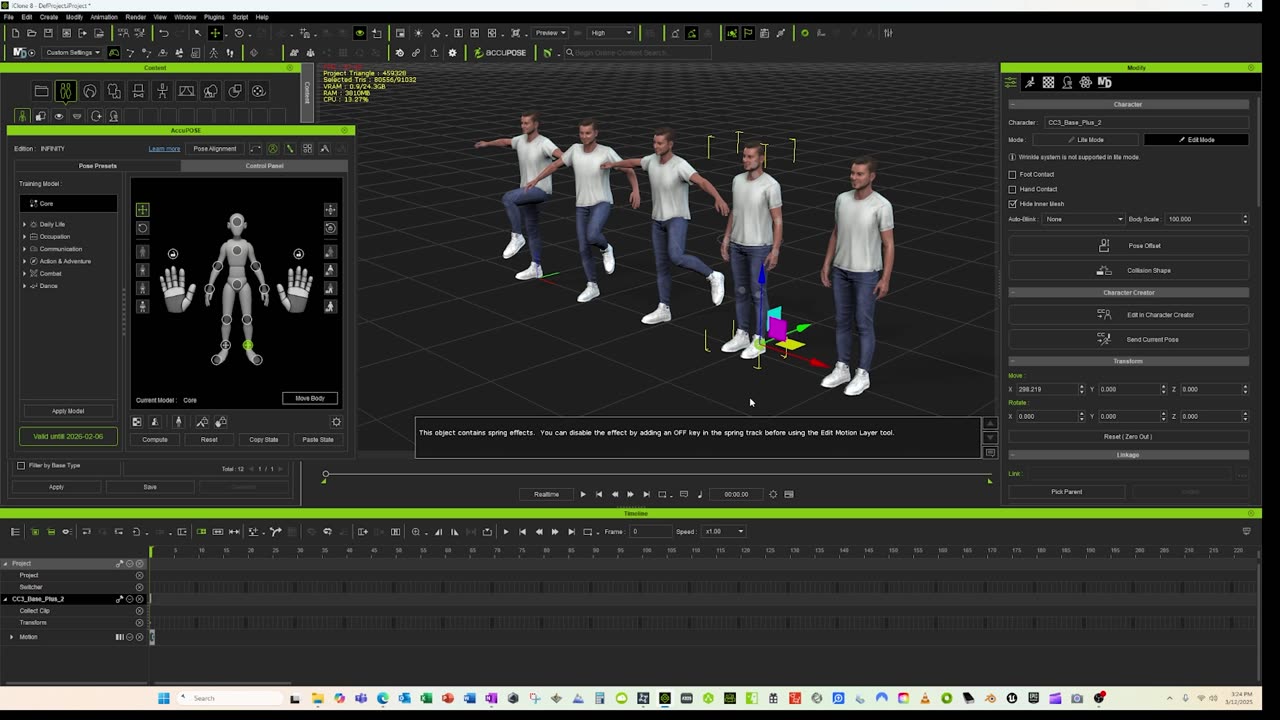Click the Modify panel checkerboard material icon
The image size is (1280, 720).
click(x=1048, y=83)
